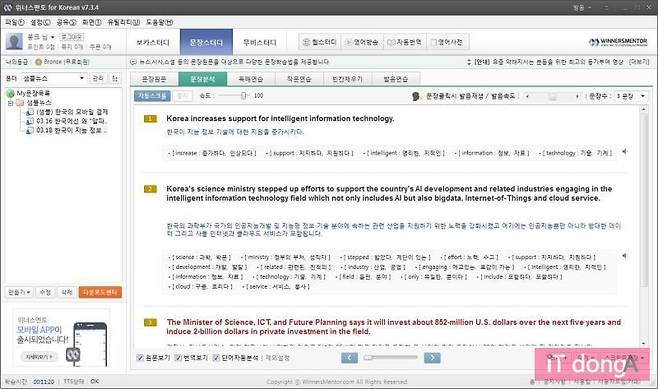Screen dimensions: 658x389
Task: Click the green My문장목록 root icon
Action: 10,93
